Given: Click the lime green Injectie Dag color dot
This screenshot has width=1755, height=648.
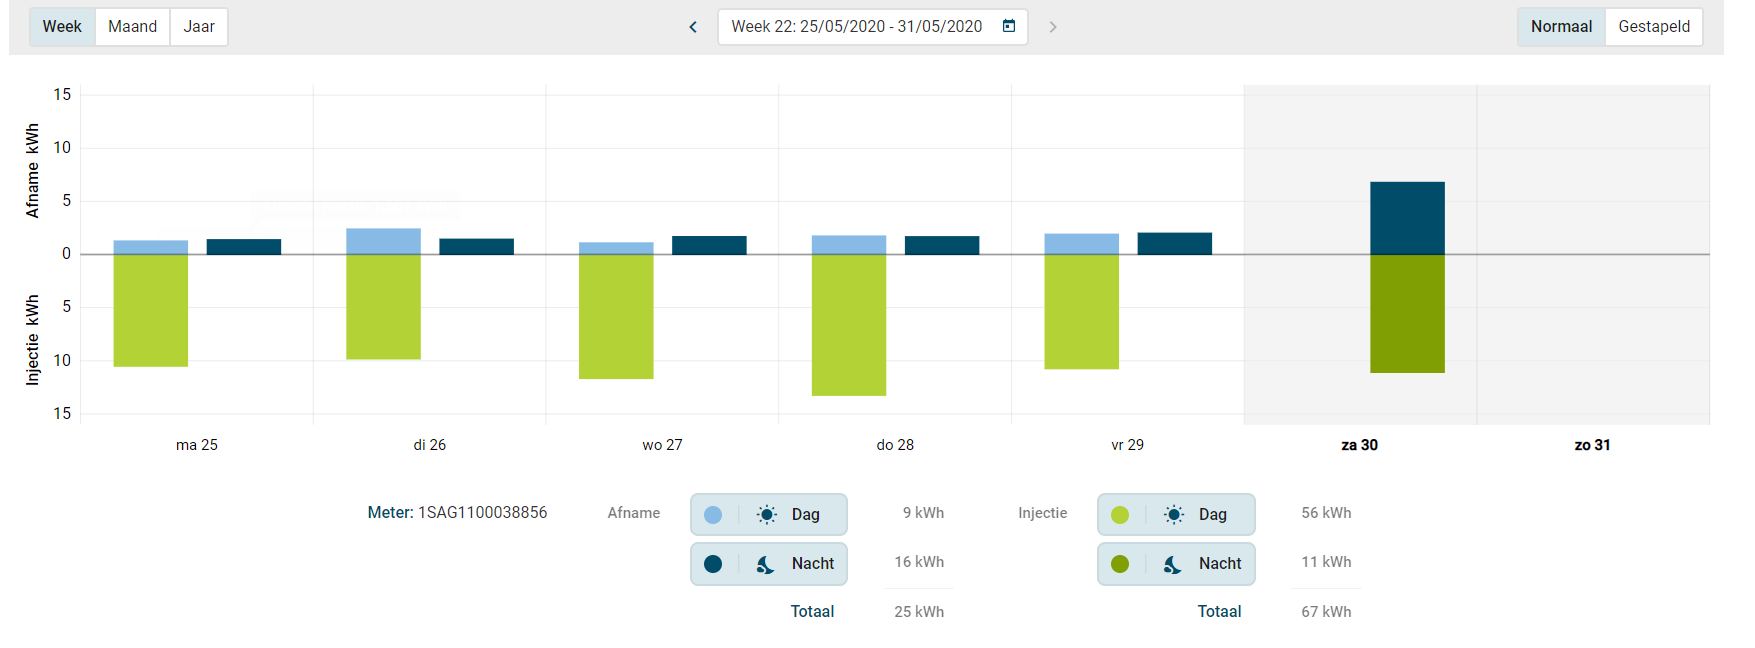Looking at the screenshot, I should point(1120,514).
